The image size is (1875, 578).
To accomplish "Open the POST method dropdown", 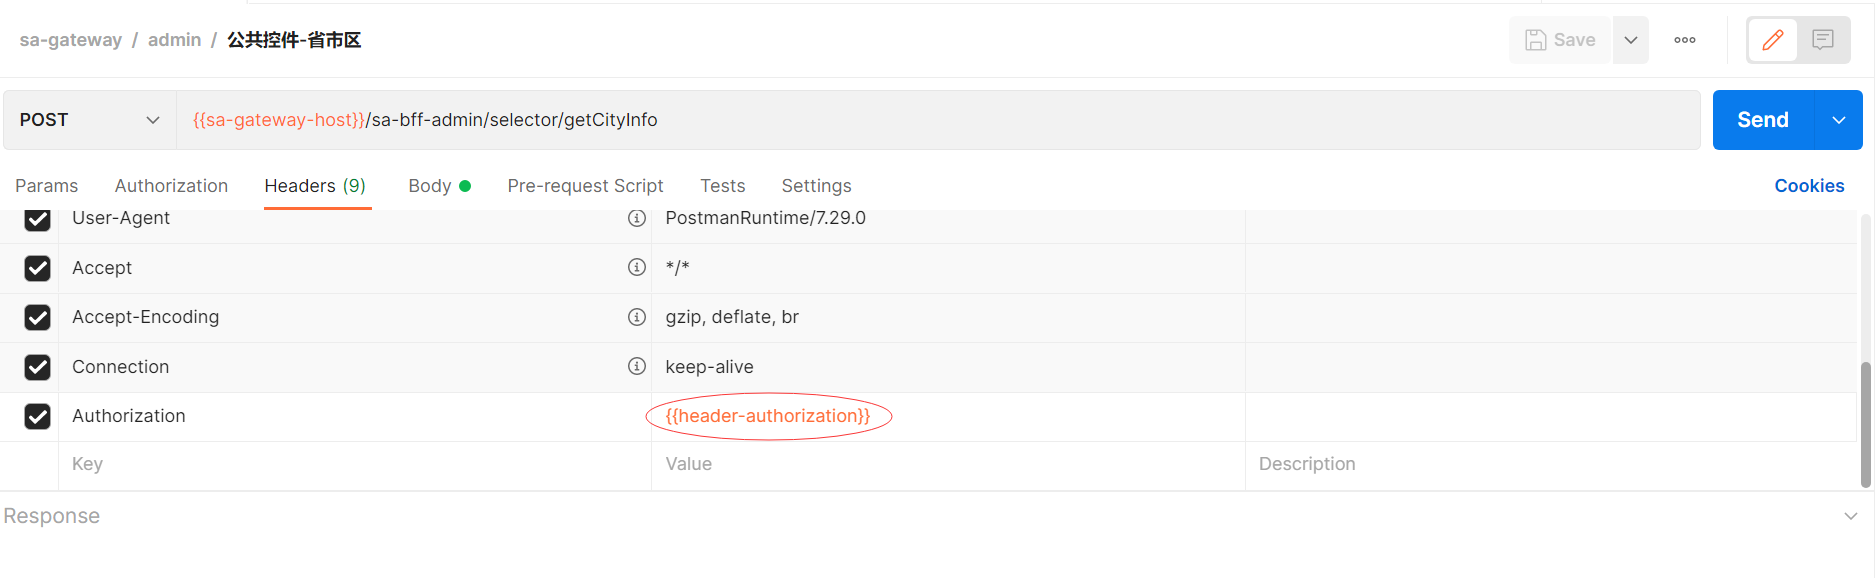I will click(89, 120).
